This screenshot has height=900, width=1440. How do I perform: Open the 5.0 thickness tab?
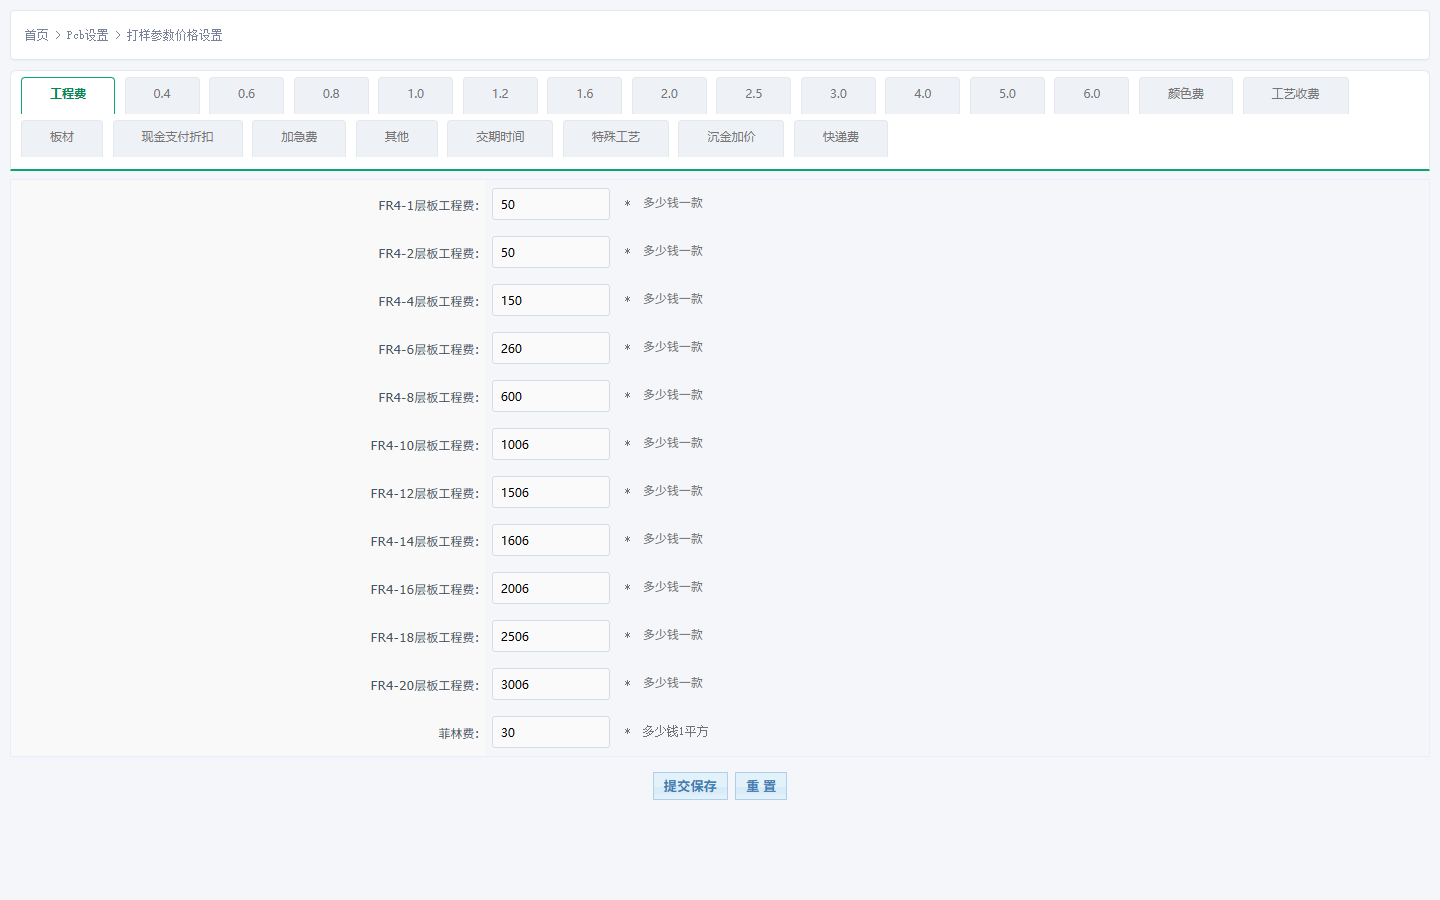(1007, 95)
